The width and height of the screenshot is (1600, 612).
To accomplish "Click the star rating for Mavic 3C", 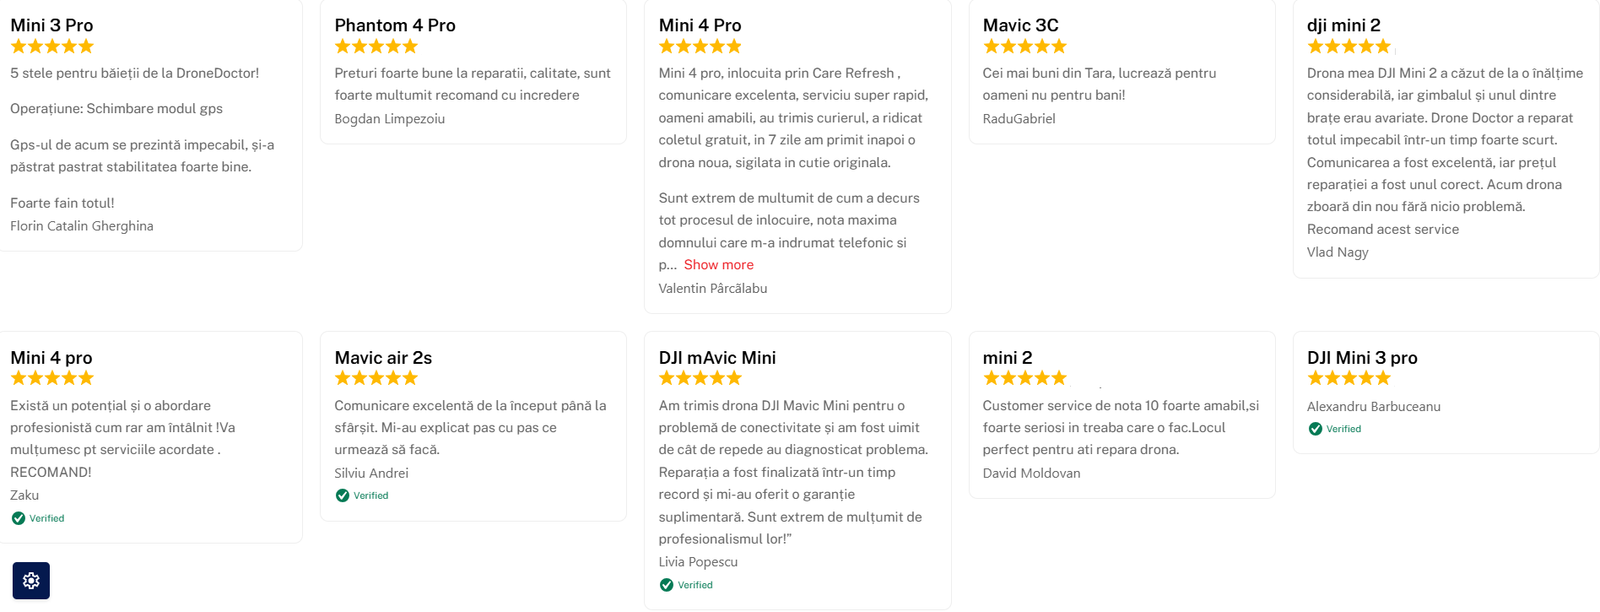I will click(x=1025, y=46).
